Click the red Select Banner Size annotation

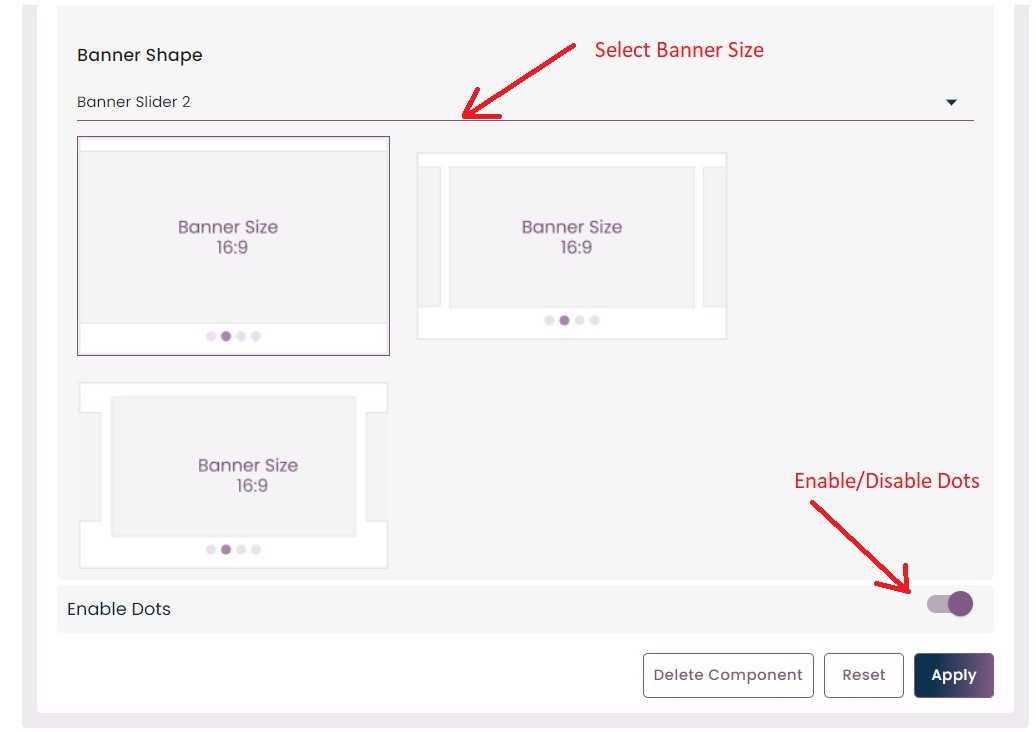tap(679, 50)
